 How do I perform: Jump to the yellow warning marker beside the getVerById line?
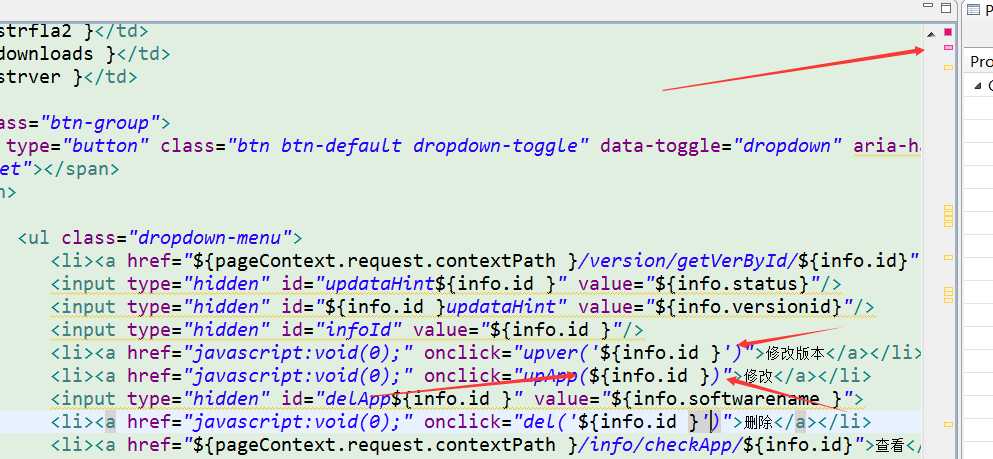948,258
